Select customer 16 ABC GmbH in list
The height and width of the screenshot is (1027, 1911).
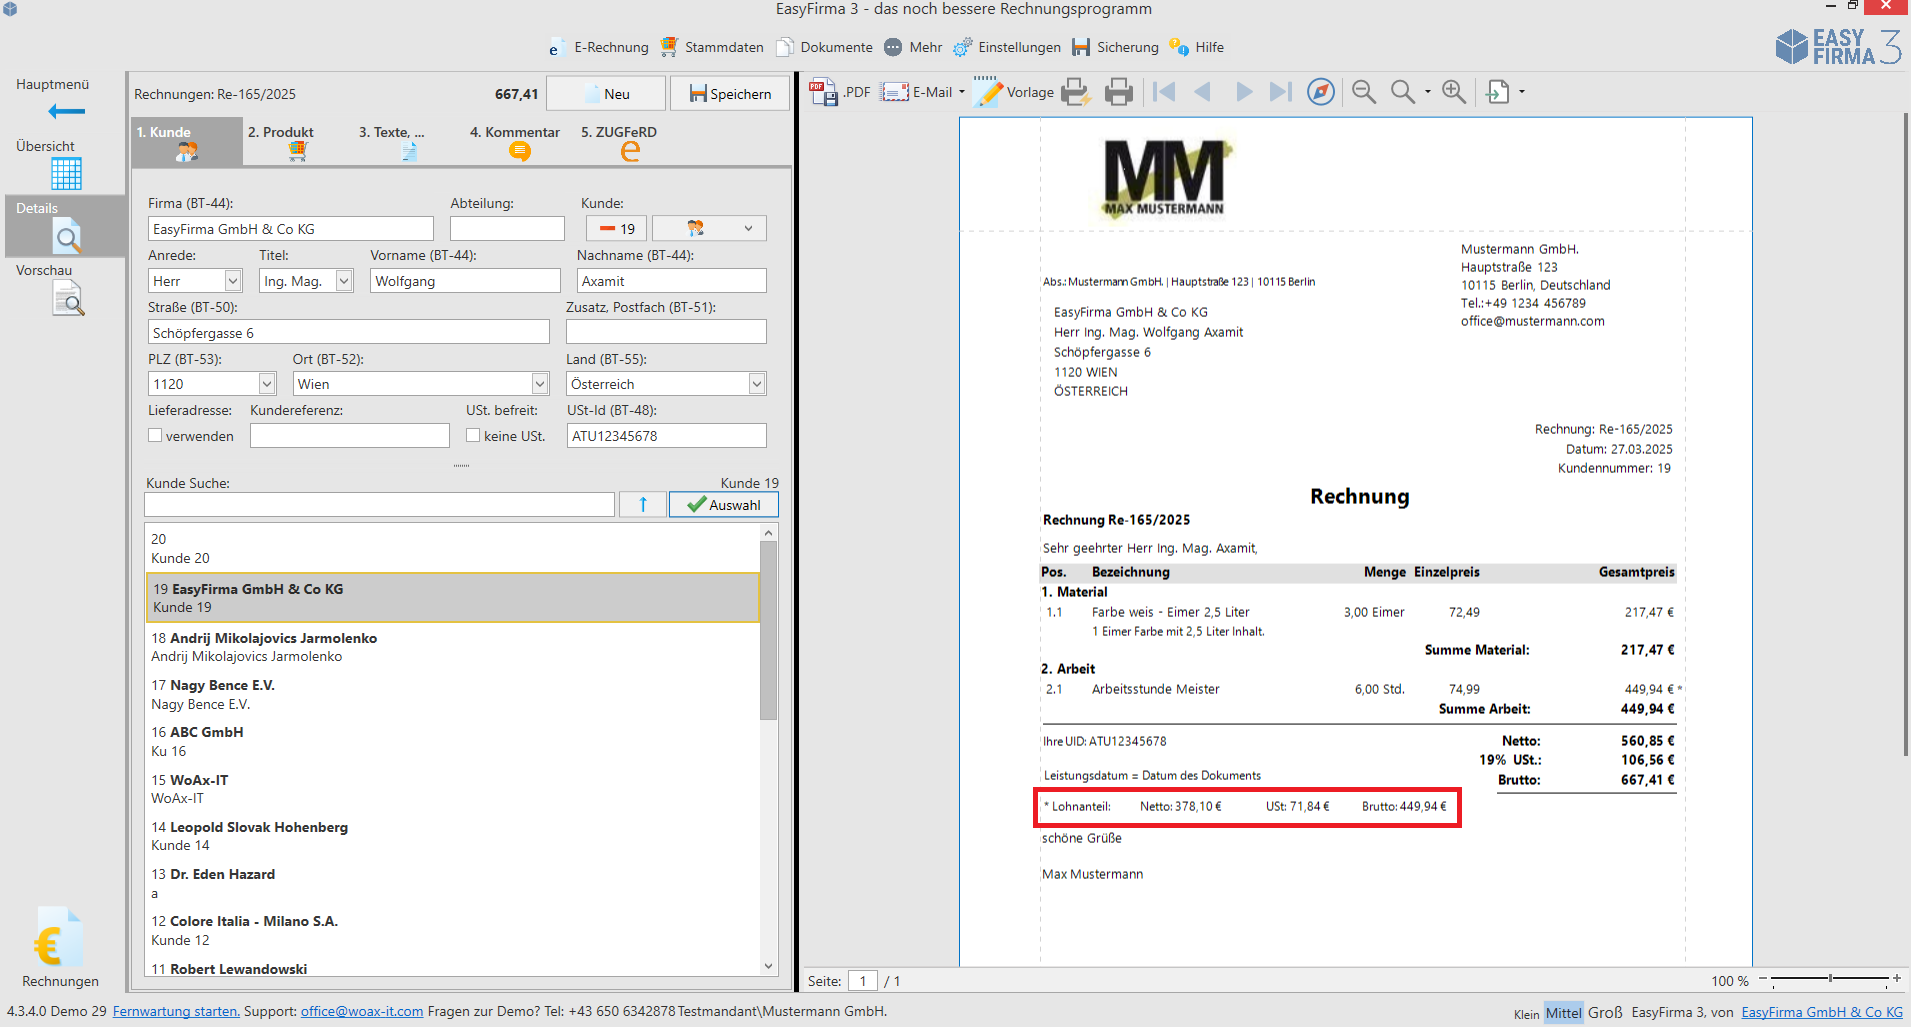click(452, 741)
